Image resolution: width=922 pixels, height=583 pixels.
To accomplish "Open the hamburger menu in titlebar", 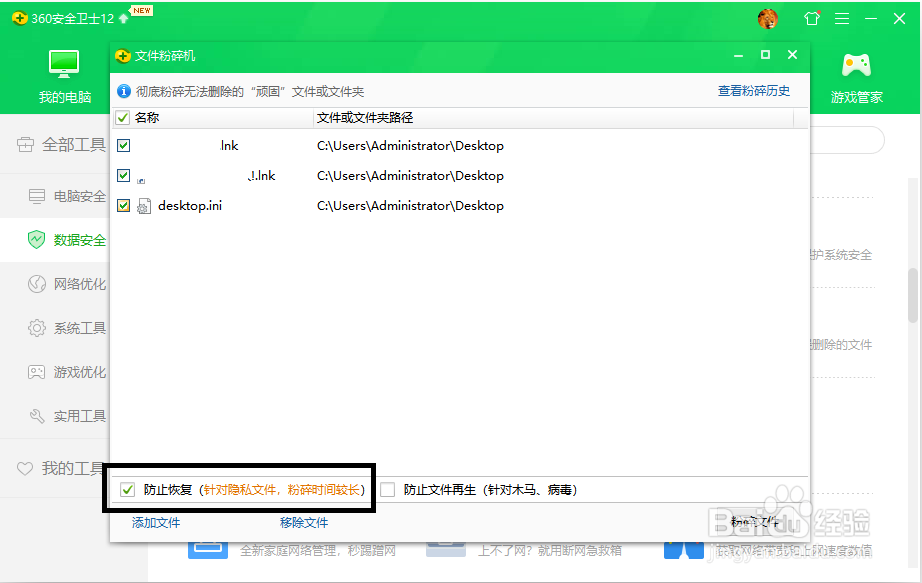I will (x=843, y=18).
